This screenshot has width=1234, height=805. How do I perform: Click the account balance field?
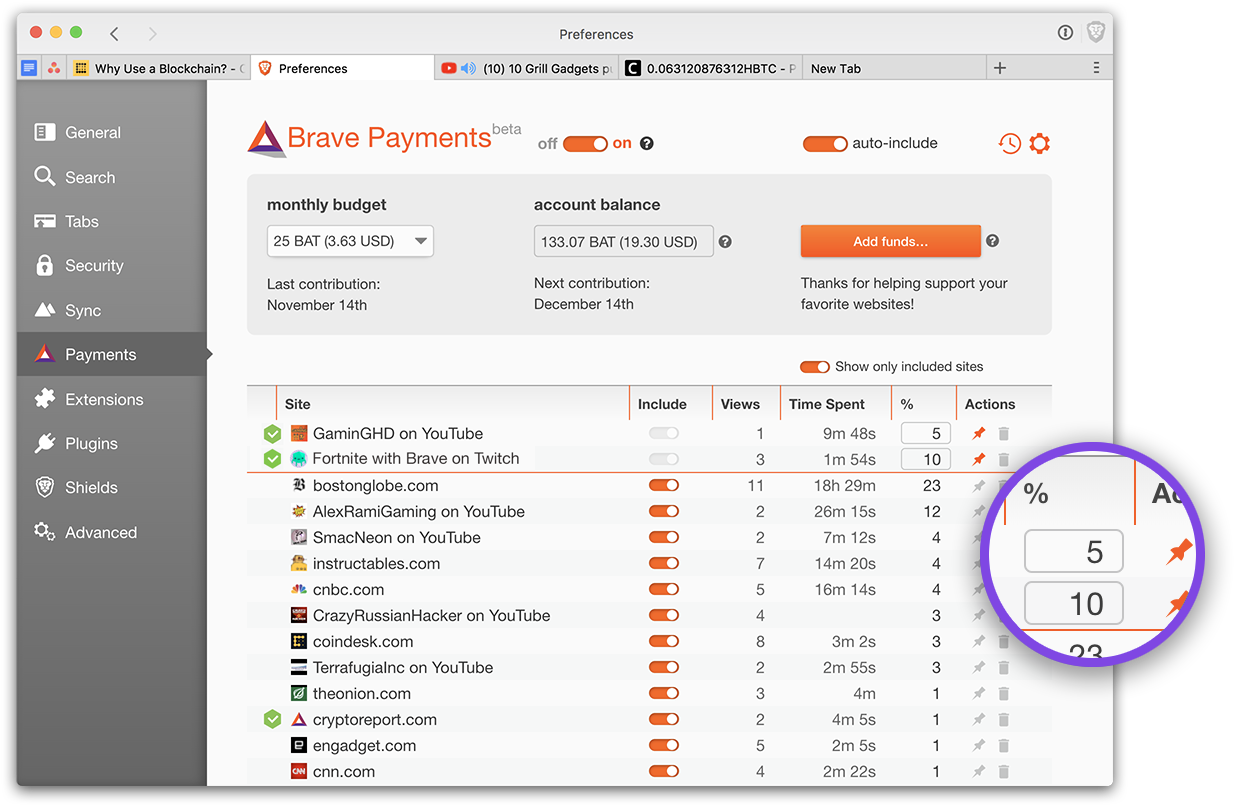tap(623, 241)
